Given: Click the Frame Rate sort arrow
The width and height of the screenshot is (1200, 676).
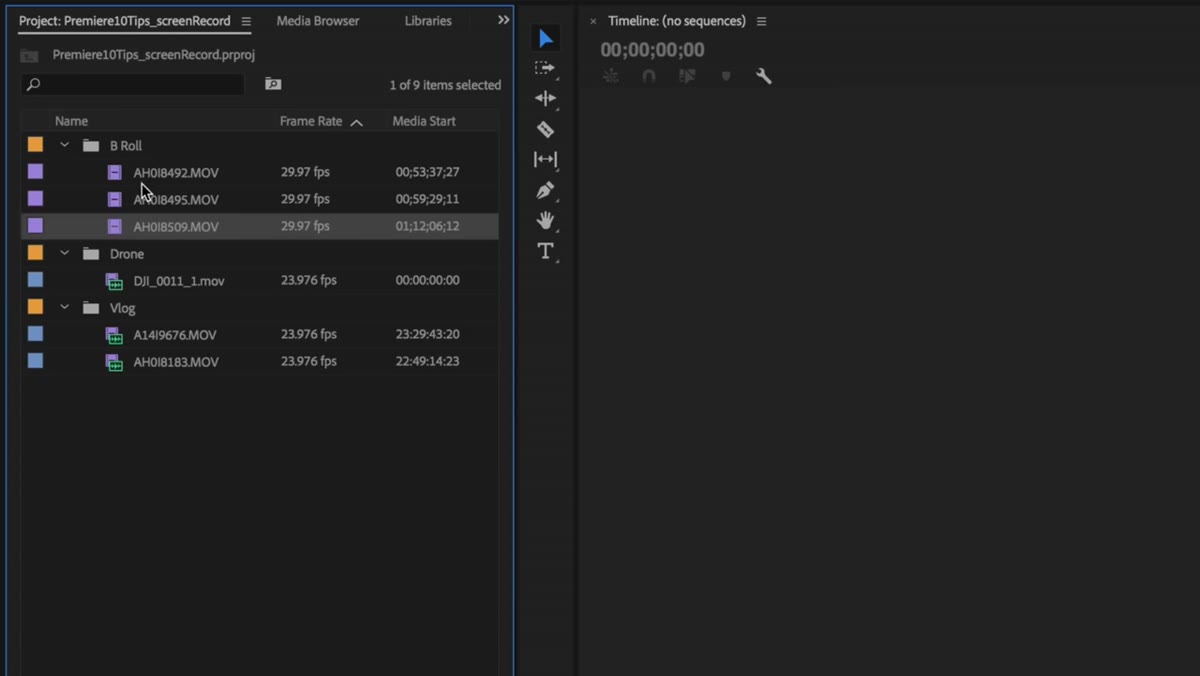Looking at the screenshot, I should click(x=357, y=122).
